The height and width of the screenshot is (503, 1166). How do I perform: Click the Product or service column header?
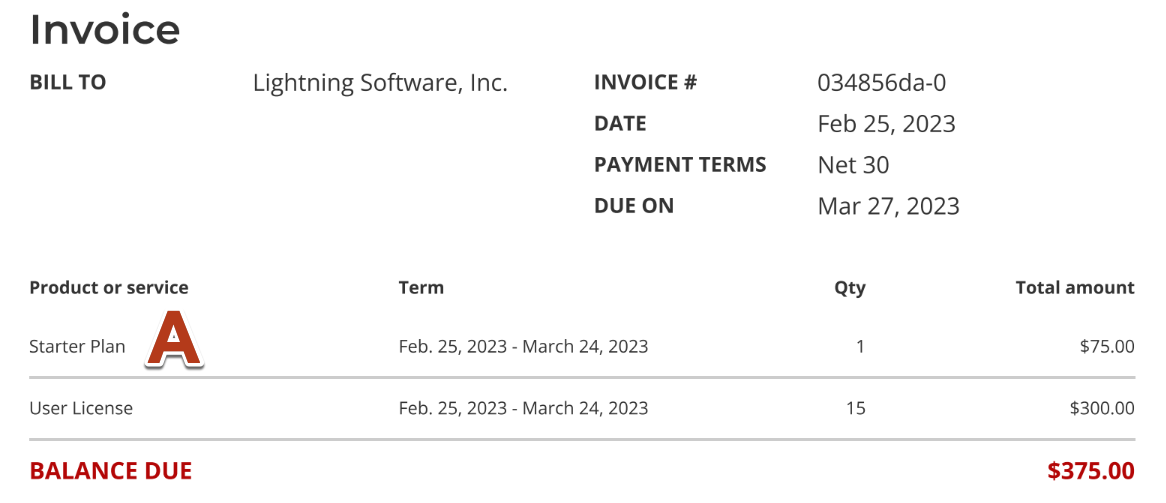coord(109,288)
